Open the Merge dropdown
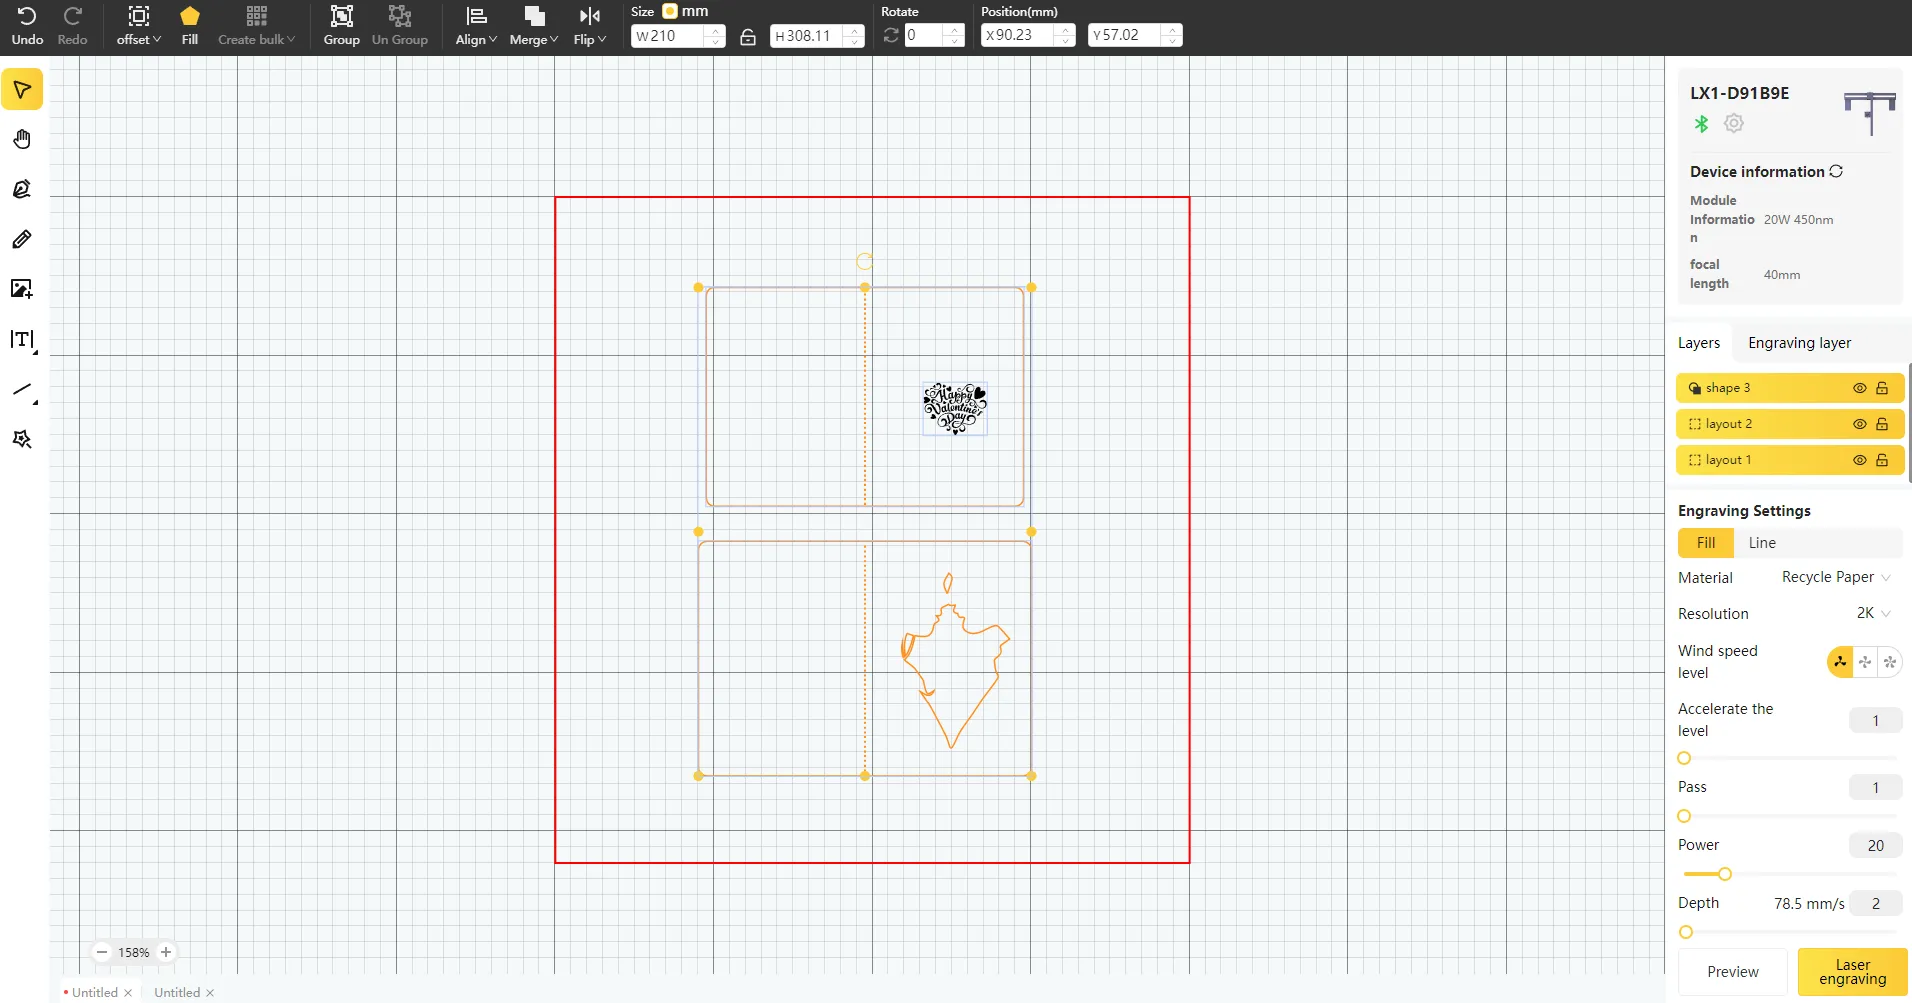1912x1003 pixels. click(x=534, y=26)
